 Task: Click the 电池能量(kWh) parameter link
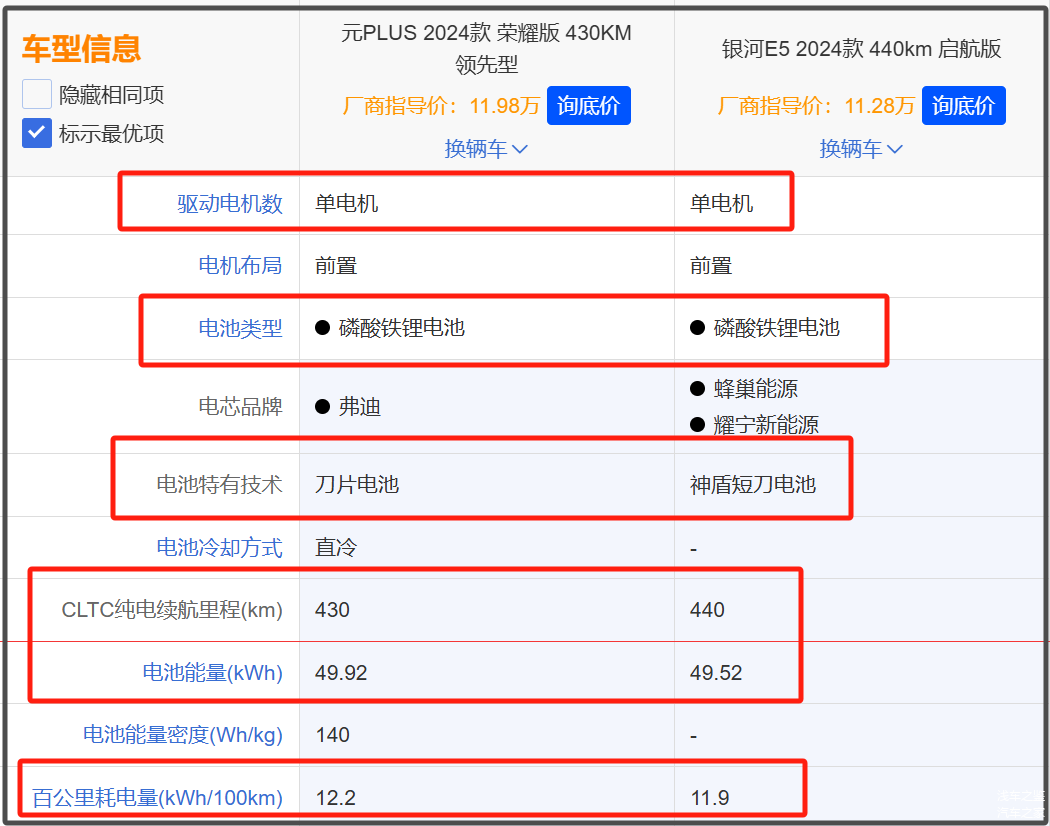pyautogui.click(x=212, y=673)
